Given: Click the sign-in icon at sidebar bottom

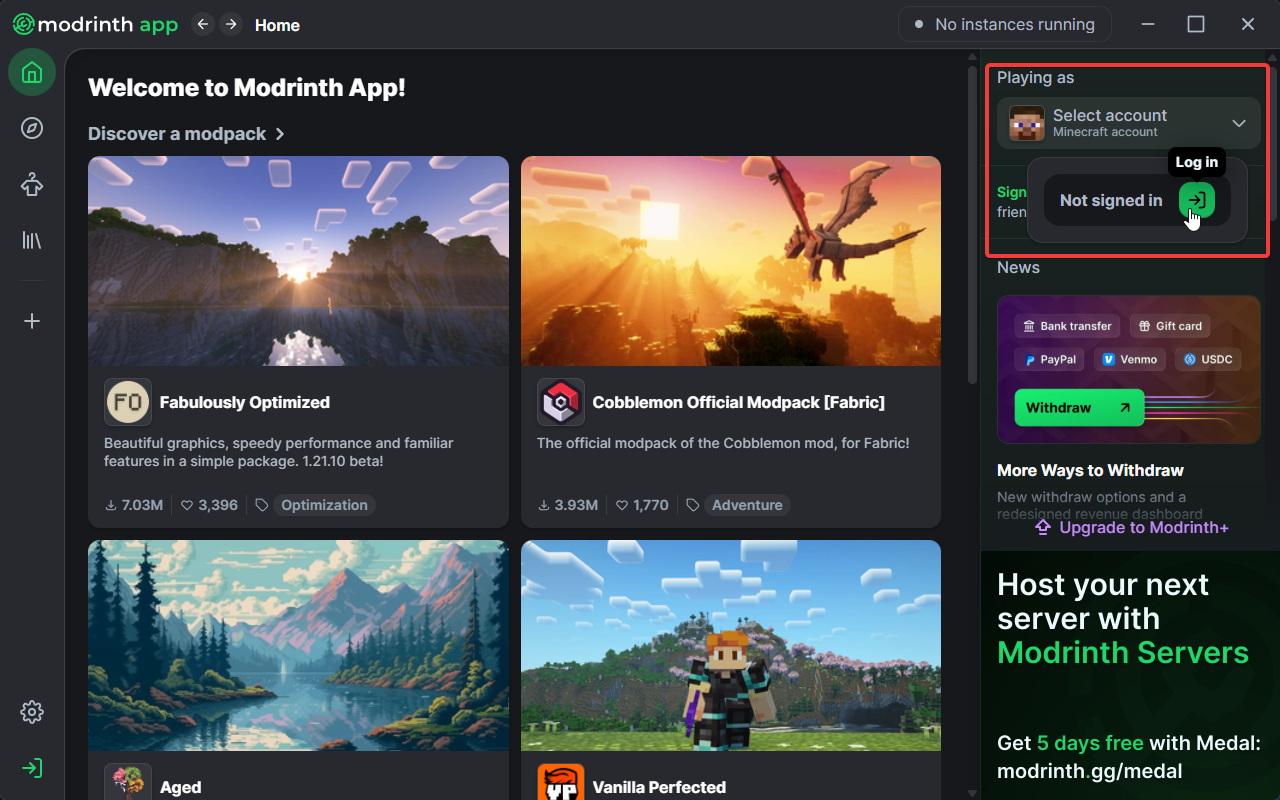Looking at the screenshot, I should (x=32, y=768).
